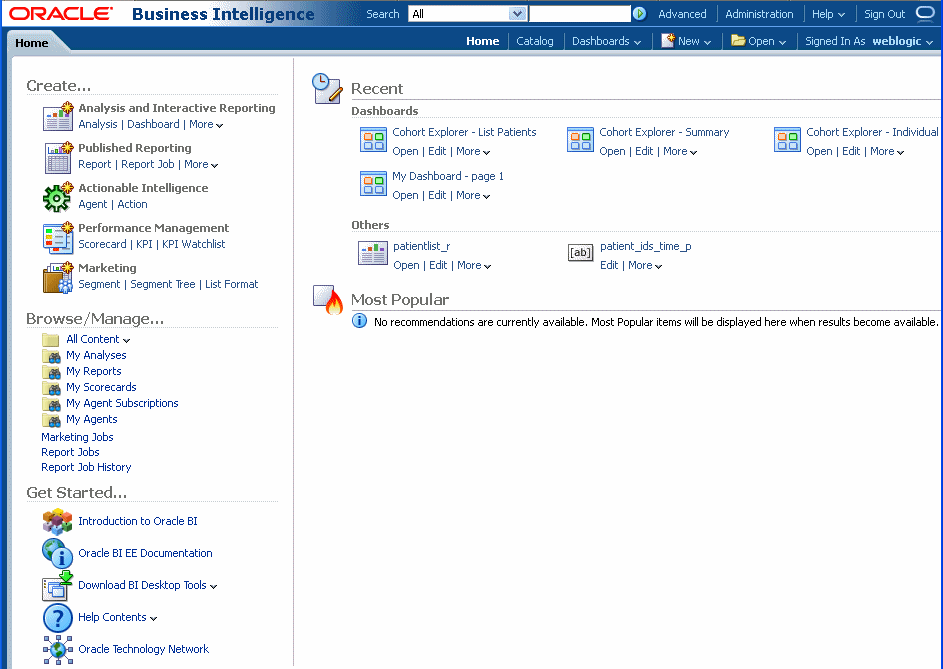943x669 pixels.
Task: Expand More for Cohort Explorer - Summary
Action: pyautogui.click(x=680, y=152)
